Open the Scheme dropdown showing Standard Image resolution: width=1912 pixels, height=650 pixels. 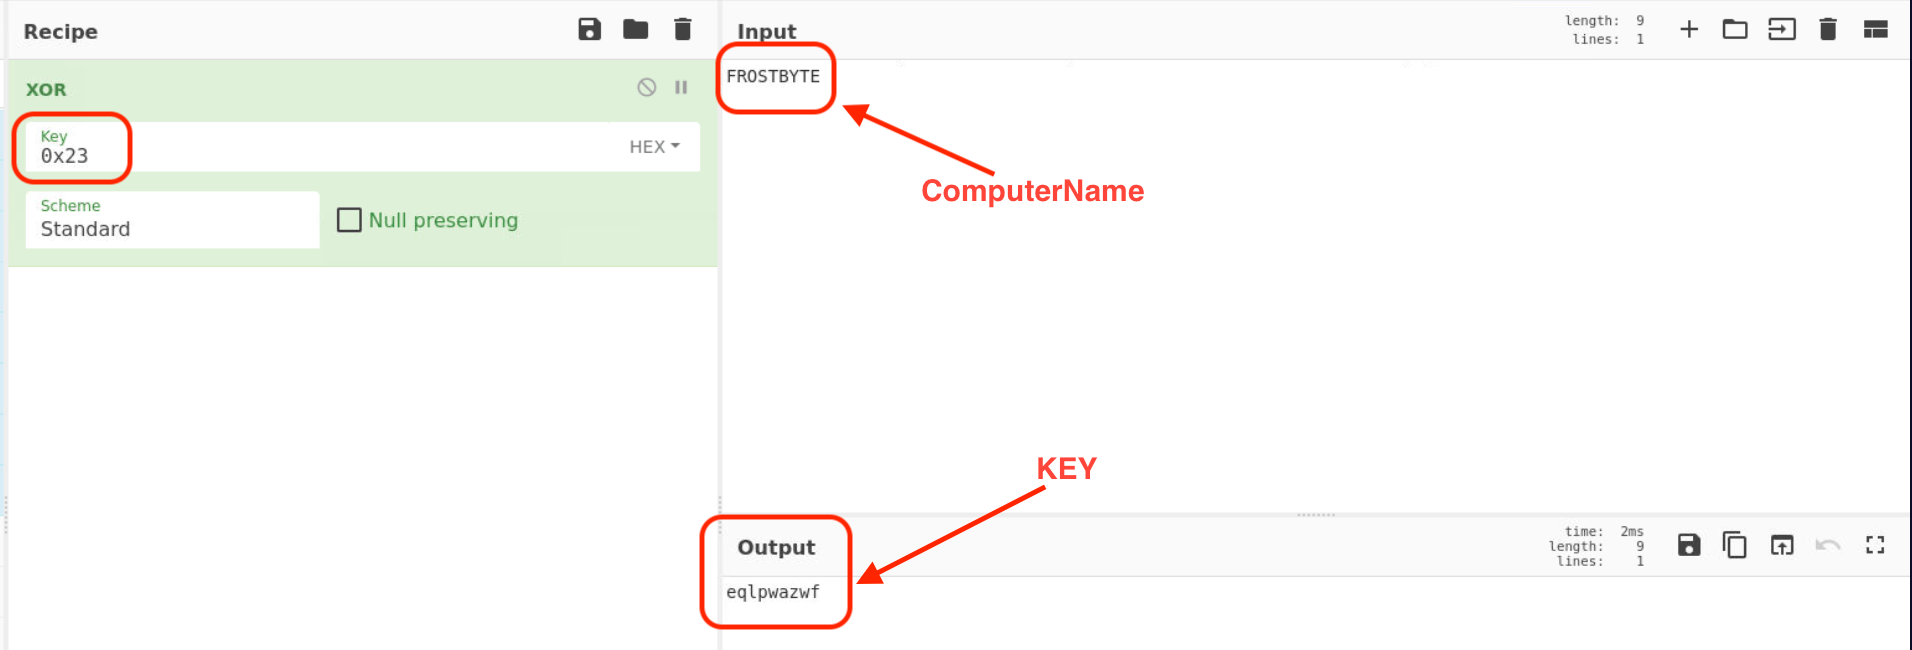tap(172, 220)
